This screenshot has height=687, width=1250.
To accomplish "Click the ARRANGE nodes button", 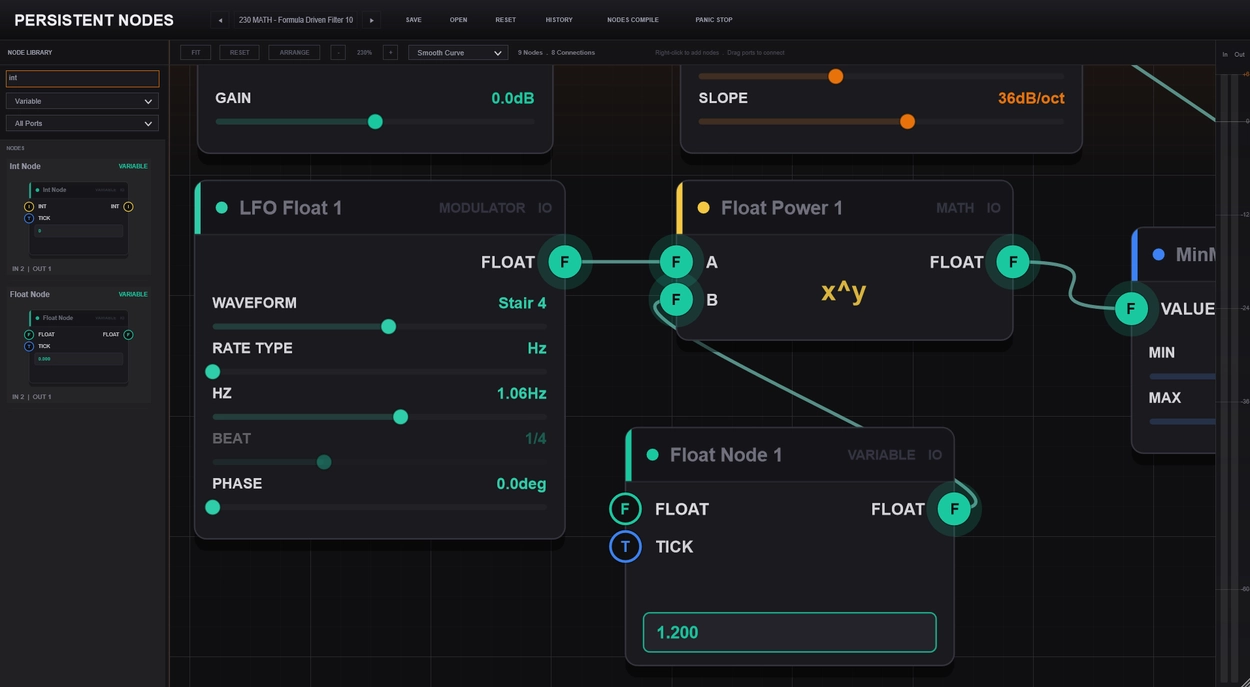I will click(x=294, y=52).
